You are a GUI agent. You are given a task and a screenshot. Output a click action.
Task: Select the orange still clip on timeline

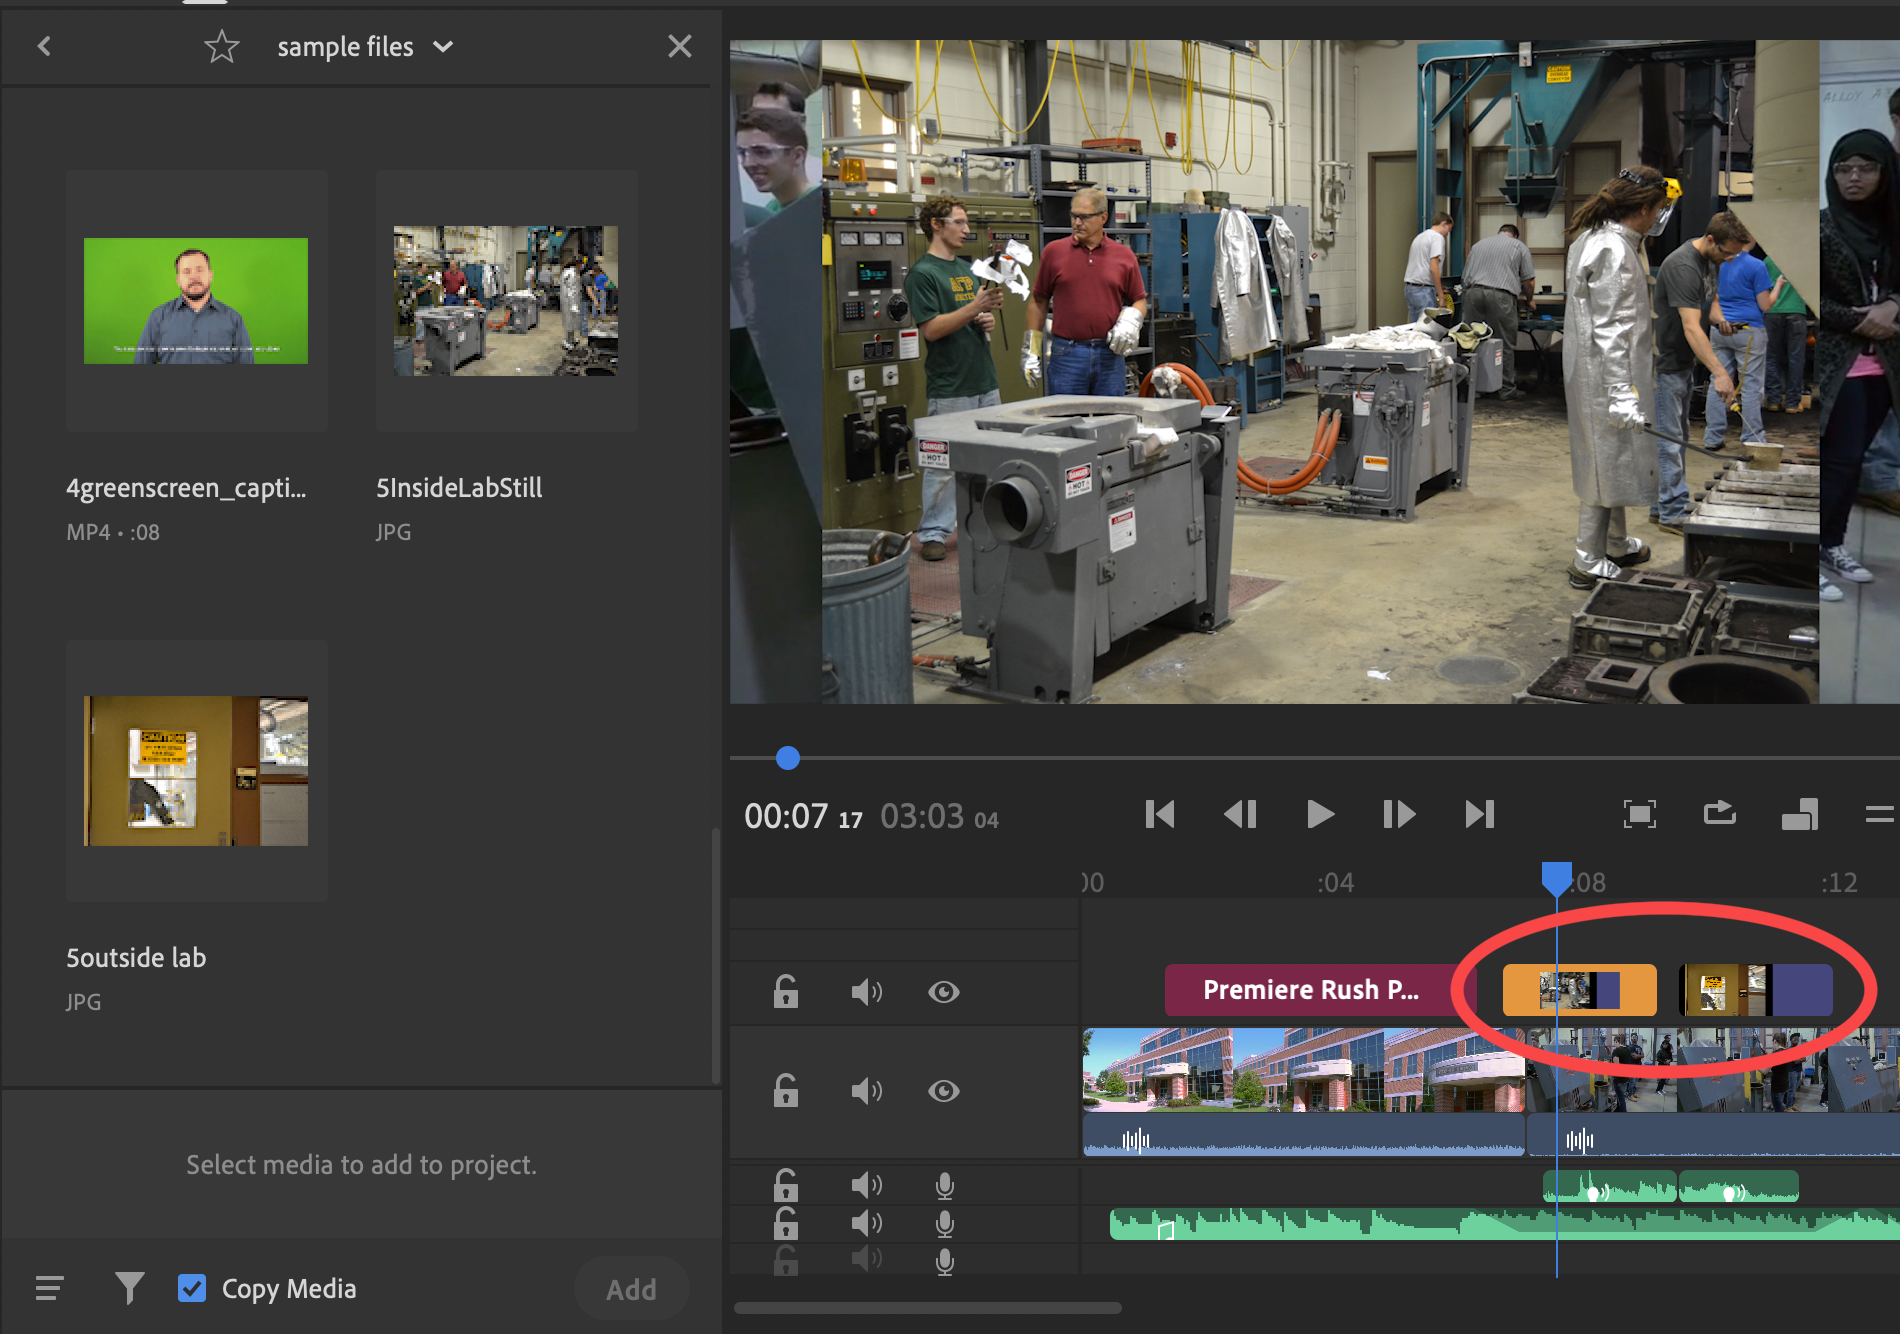pyautogui.click(x=1580, y=990)
